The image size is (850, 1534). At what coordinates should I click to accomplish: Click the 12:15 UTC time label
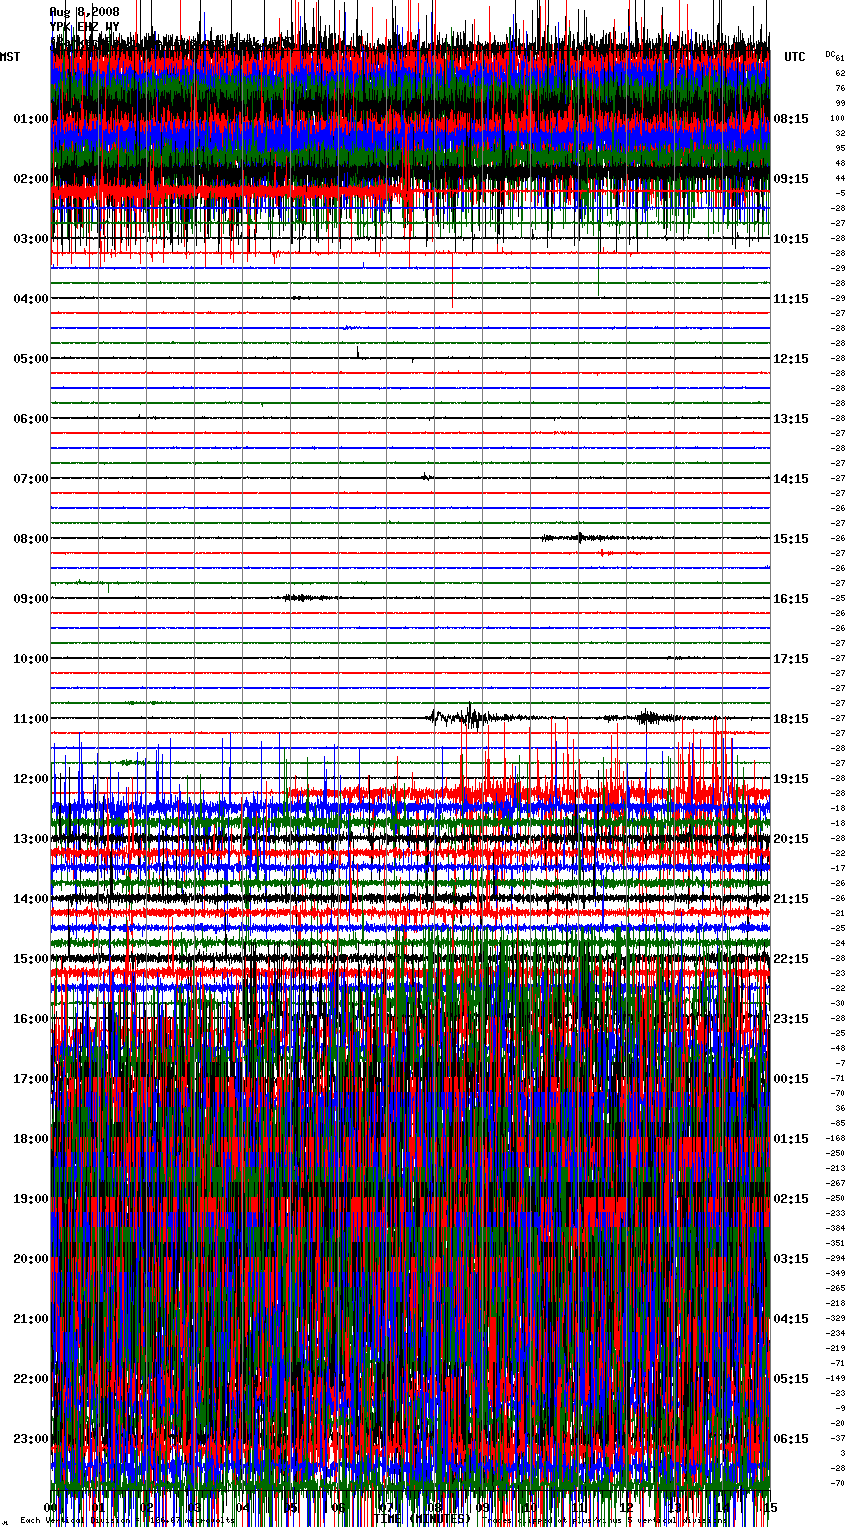pyautogui.click(x=791, y=359)
